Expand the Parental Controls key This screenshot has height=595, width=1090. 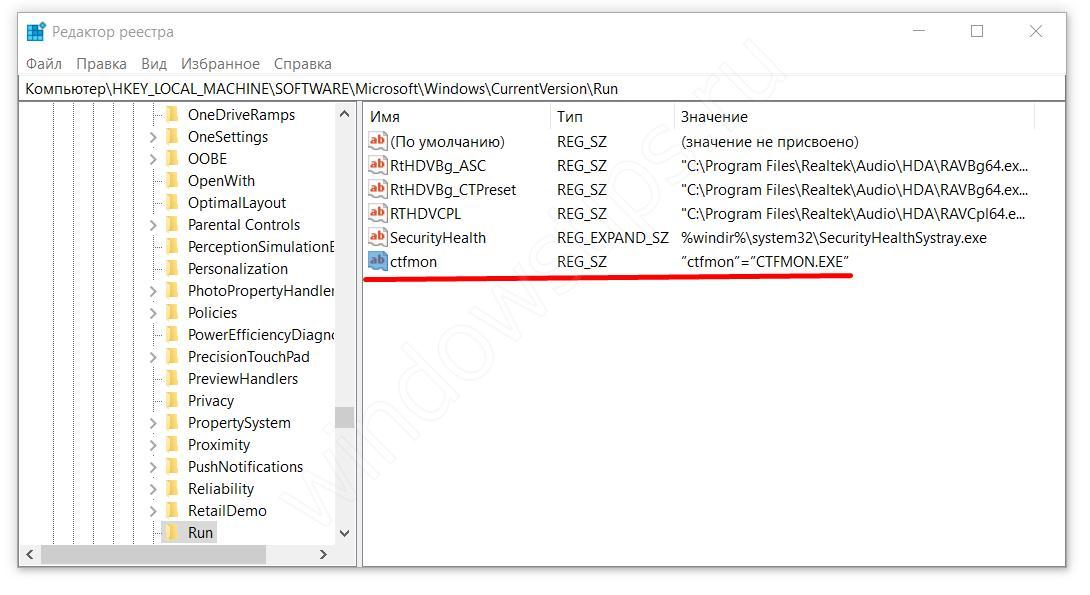(153, 225)
